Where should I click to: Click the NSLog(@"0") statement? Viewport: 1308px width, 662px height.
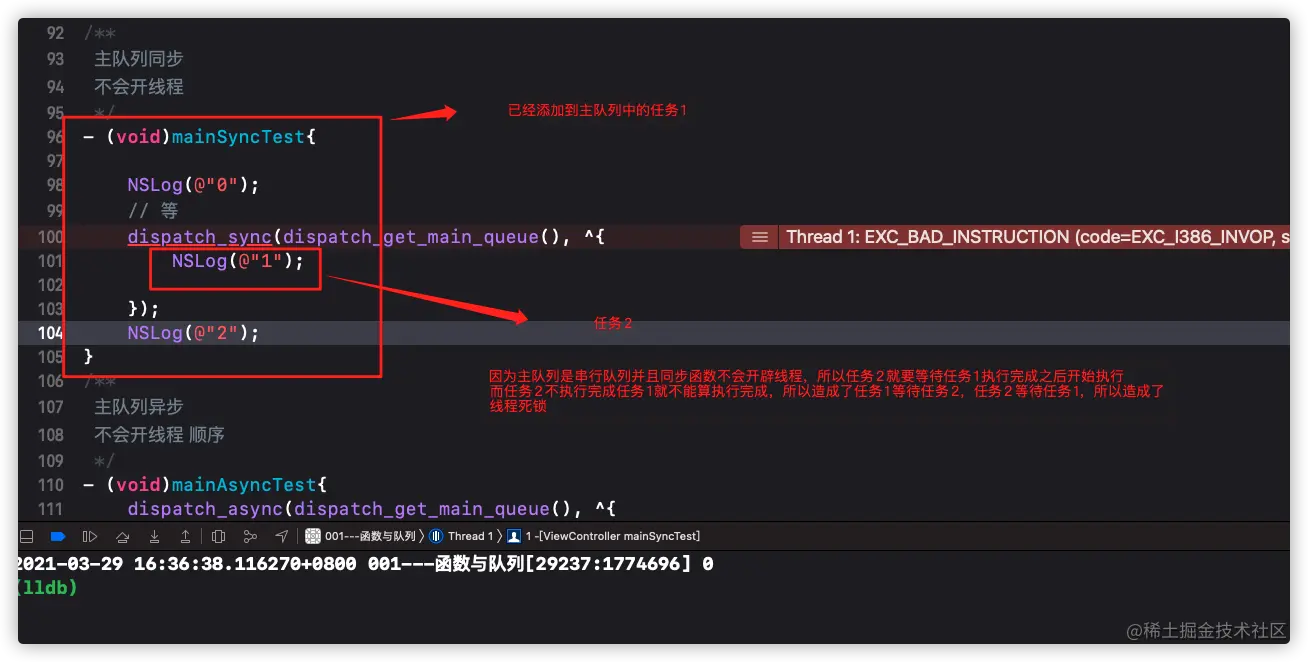(193, 185)
